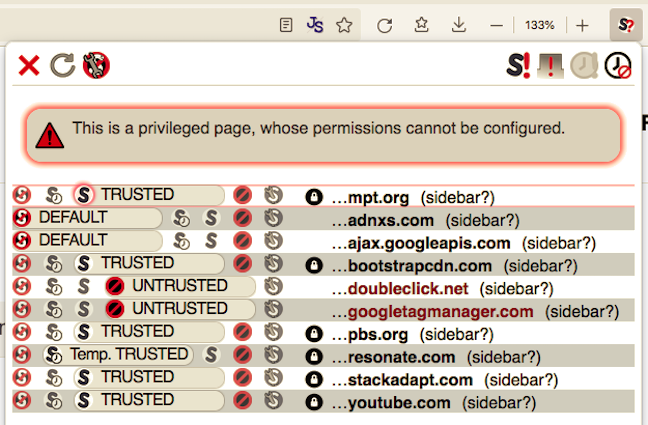Toggle HTTPS-only lock for youtube.com

click(x=314, y=402)
